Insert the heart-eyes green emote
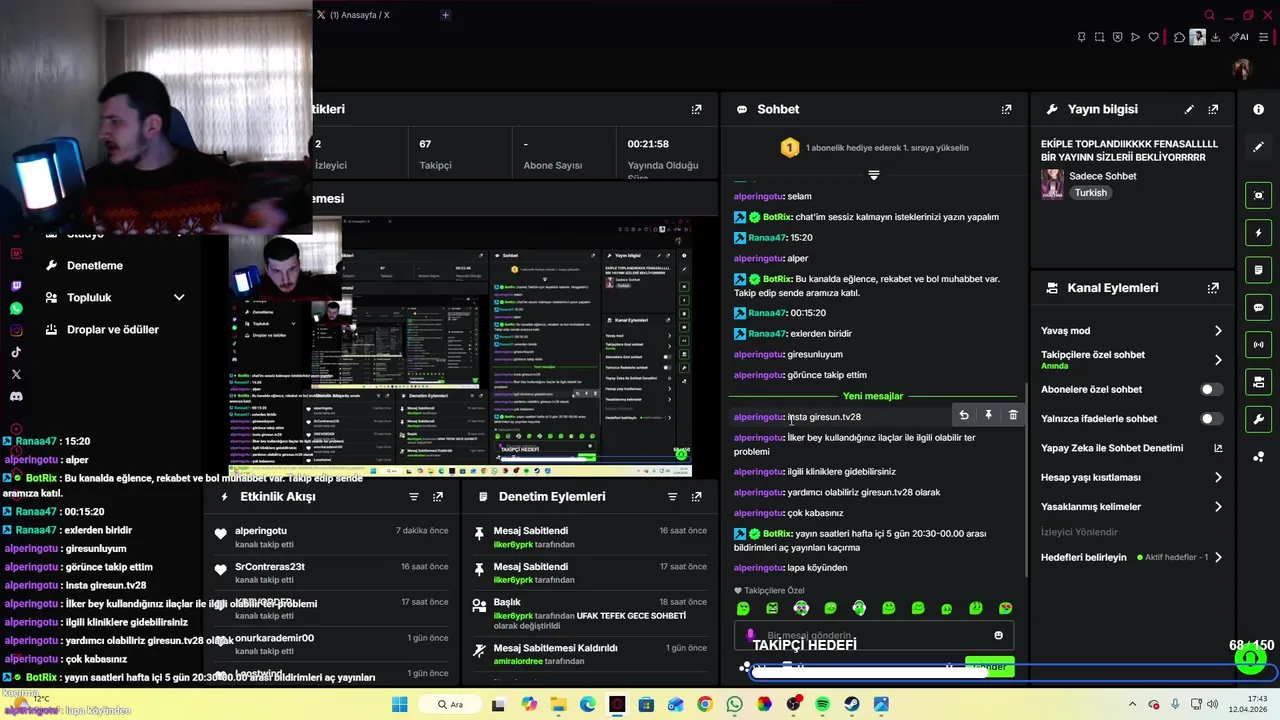 [x=1005, y=608]
